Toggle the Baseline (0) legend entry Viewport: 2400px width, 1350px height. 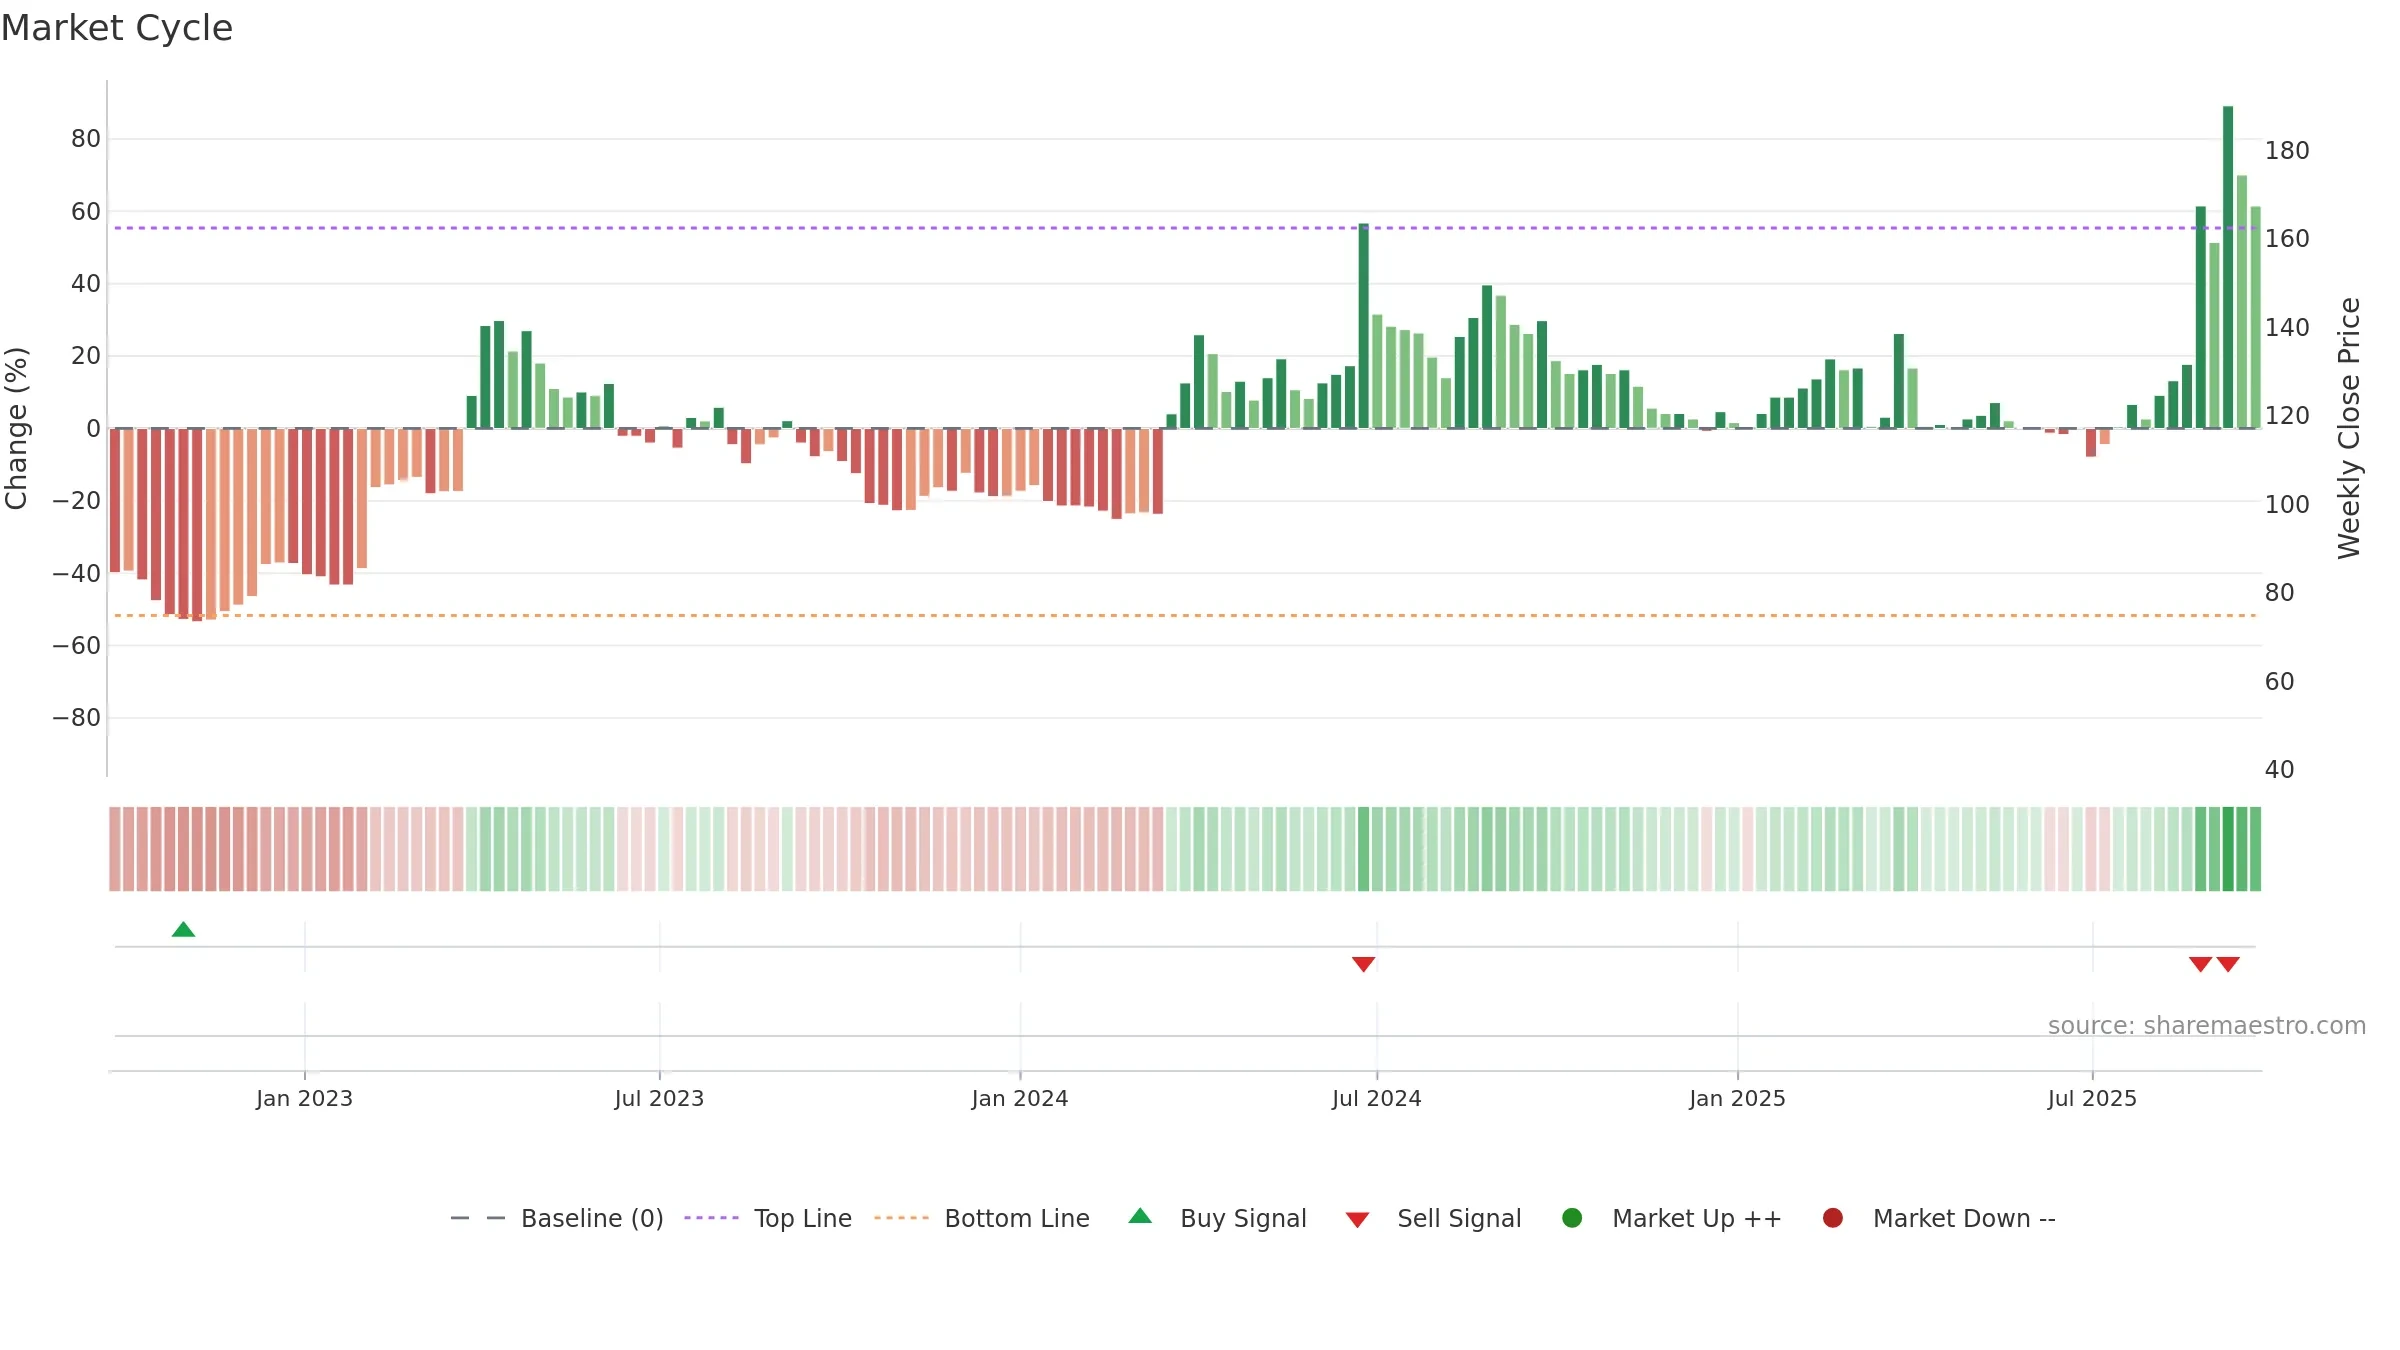557,1218
